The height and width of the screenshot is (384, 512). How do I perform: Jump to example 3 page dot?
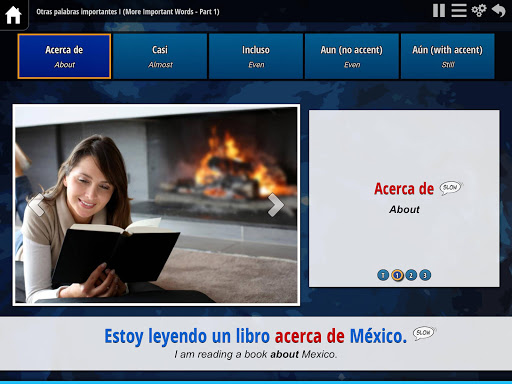[425, 275]
